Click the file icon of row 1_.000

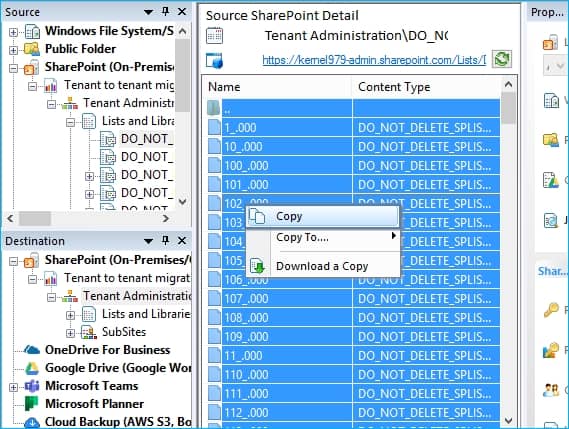(214, 127)
